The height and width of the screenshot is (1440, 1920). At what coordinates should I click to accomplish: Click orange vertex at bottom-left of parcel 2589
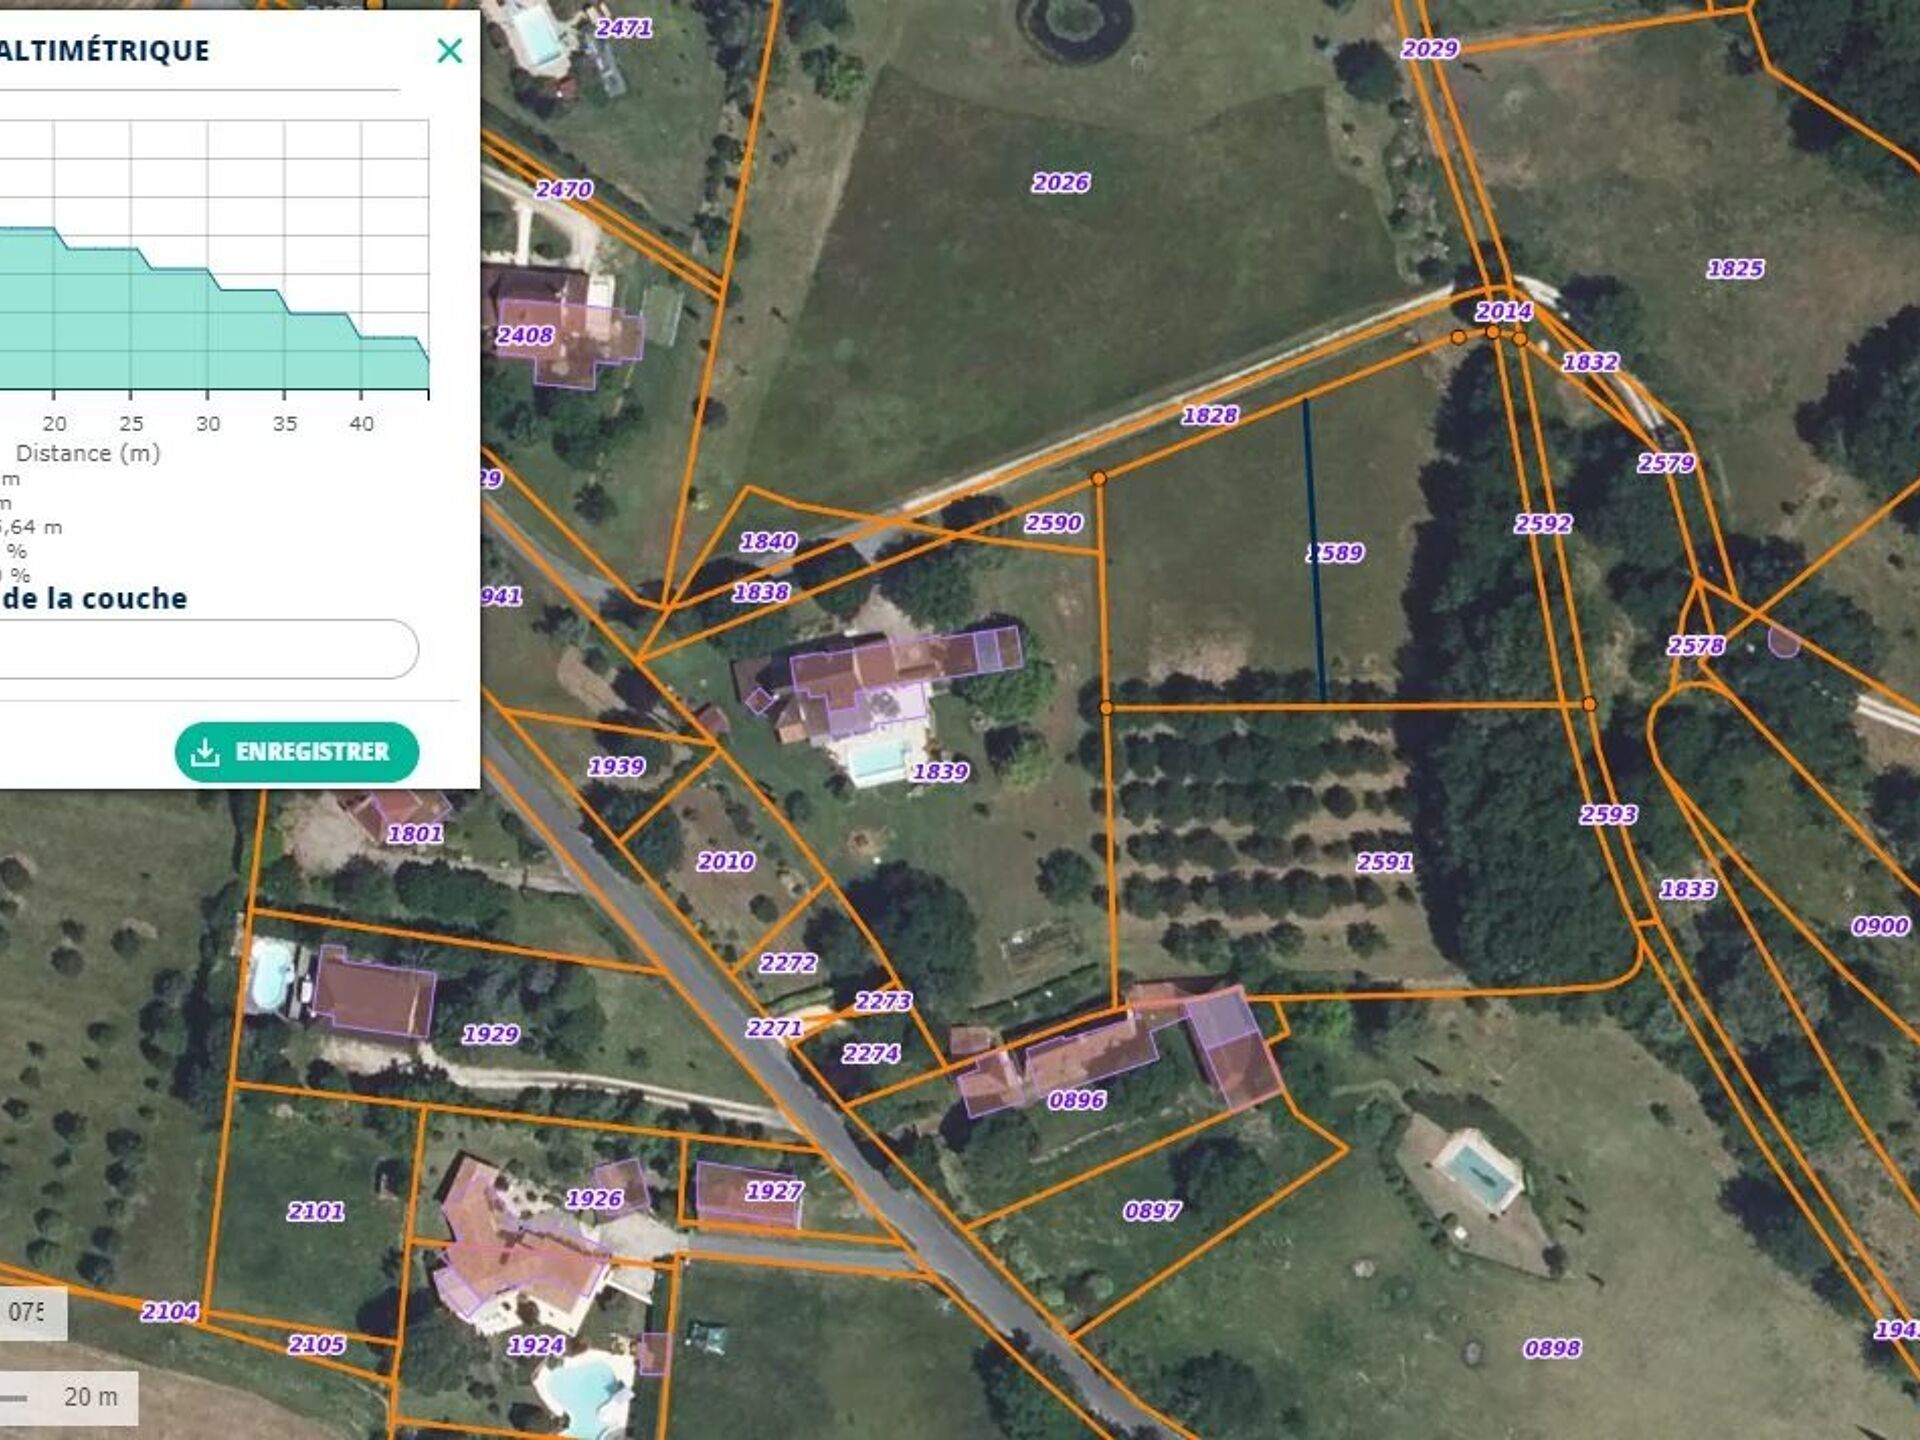coord(1106,707)
